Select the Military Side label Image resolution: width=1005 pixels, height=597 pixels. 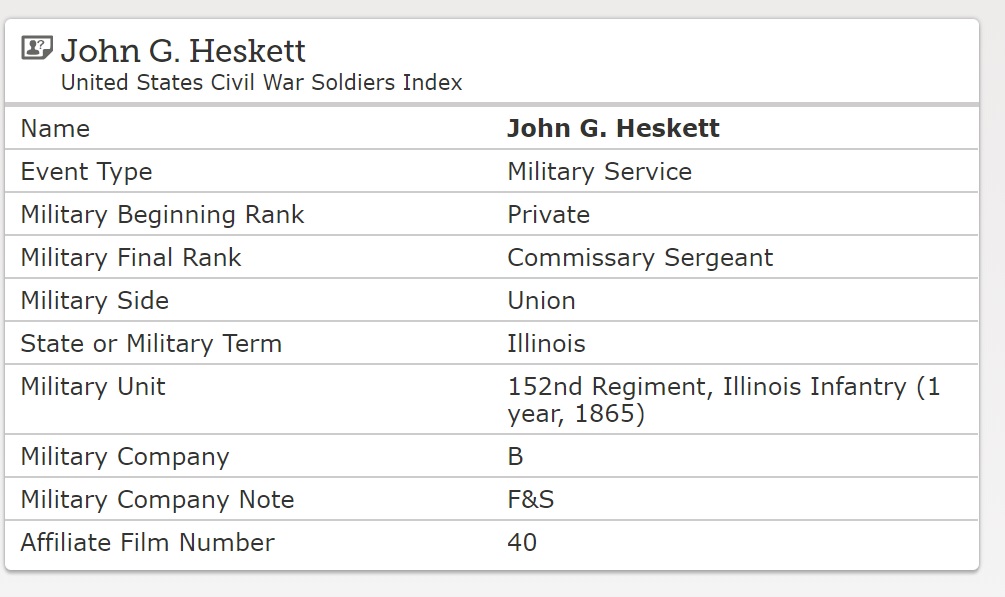click(94, 301)
